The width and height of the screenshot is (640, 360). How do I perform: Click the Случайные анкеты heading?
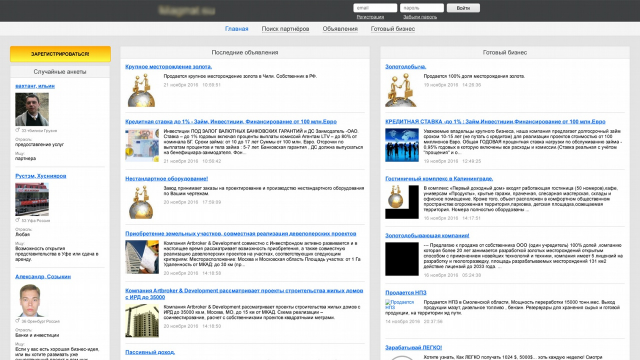[60, 72]
